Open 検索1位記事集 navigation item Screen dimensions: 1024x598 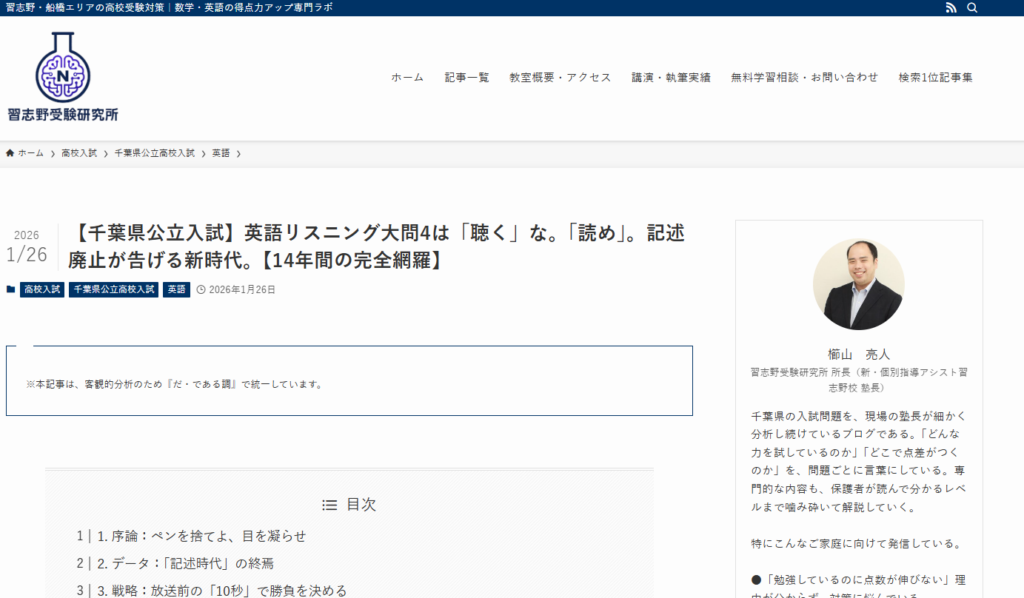[935, 77]
